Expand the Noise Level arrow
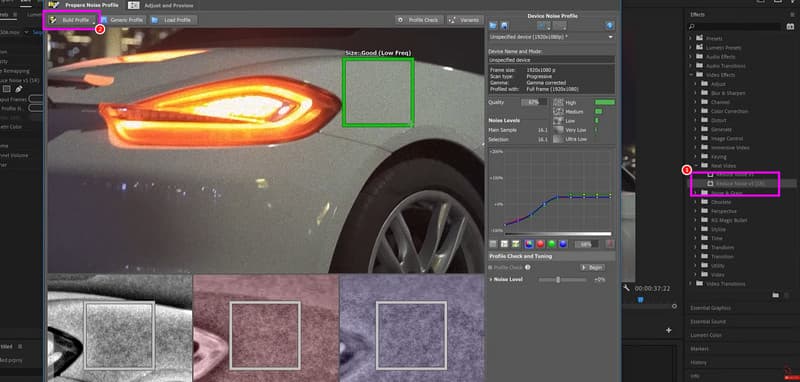Image resolution: width=800 pixels, height=382 pixels. 491,279
